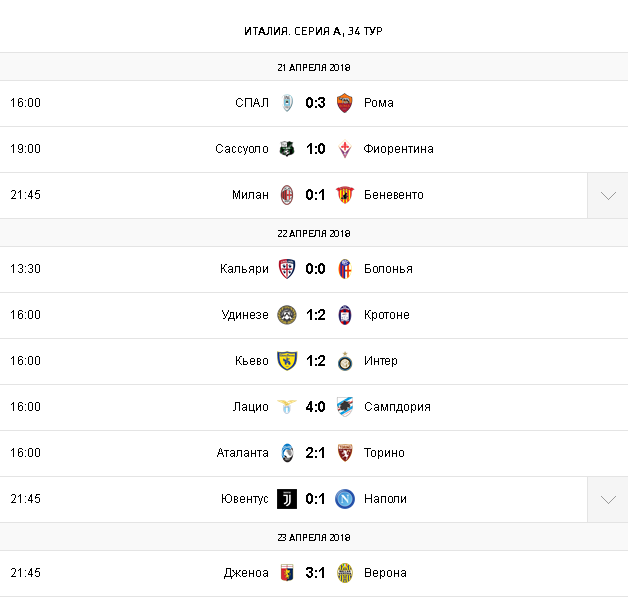The width and height of the screenshot is (628, 598).
Task: Click the Genoa club crest
Action: (287, 573)
